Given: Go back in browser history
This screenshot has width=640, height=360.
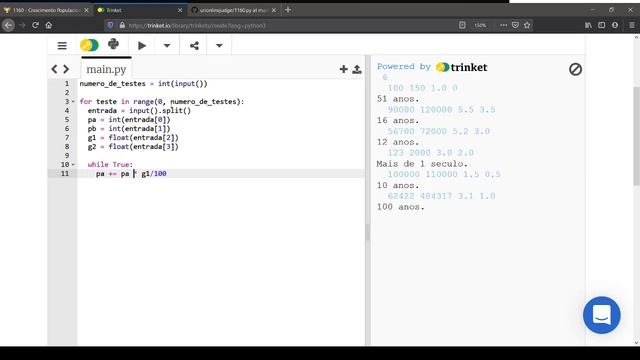Looking at the screenshot, I should [9, 25].
